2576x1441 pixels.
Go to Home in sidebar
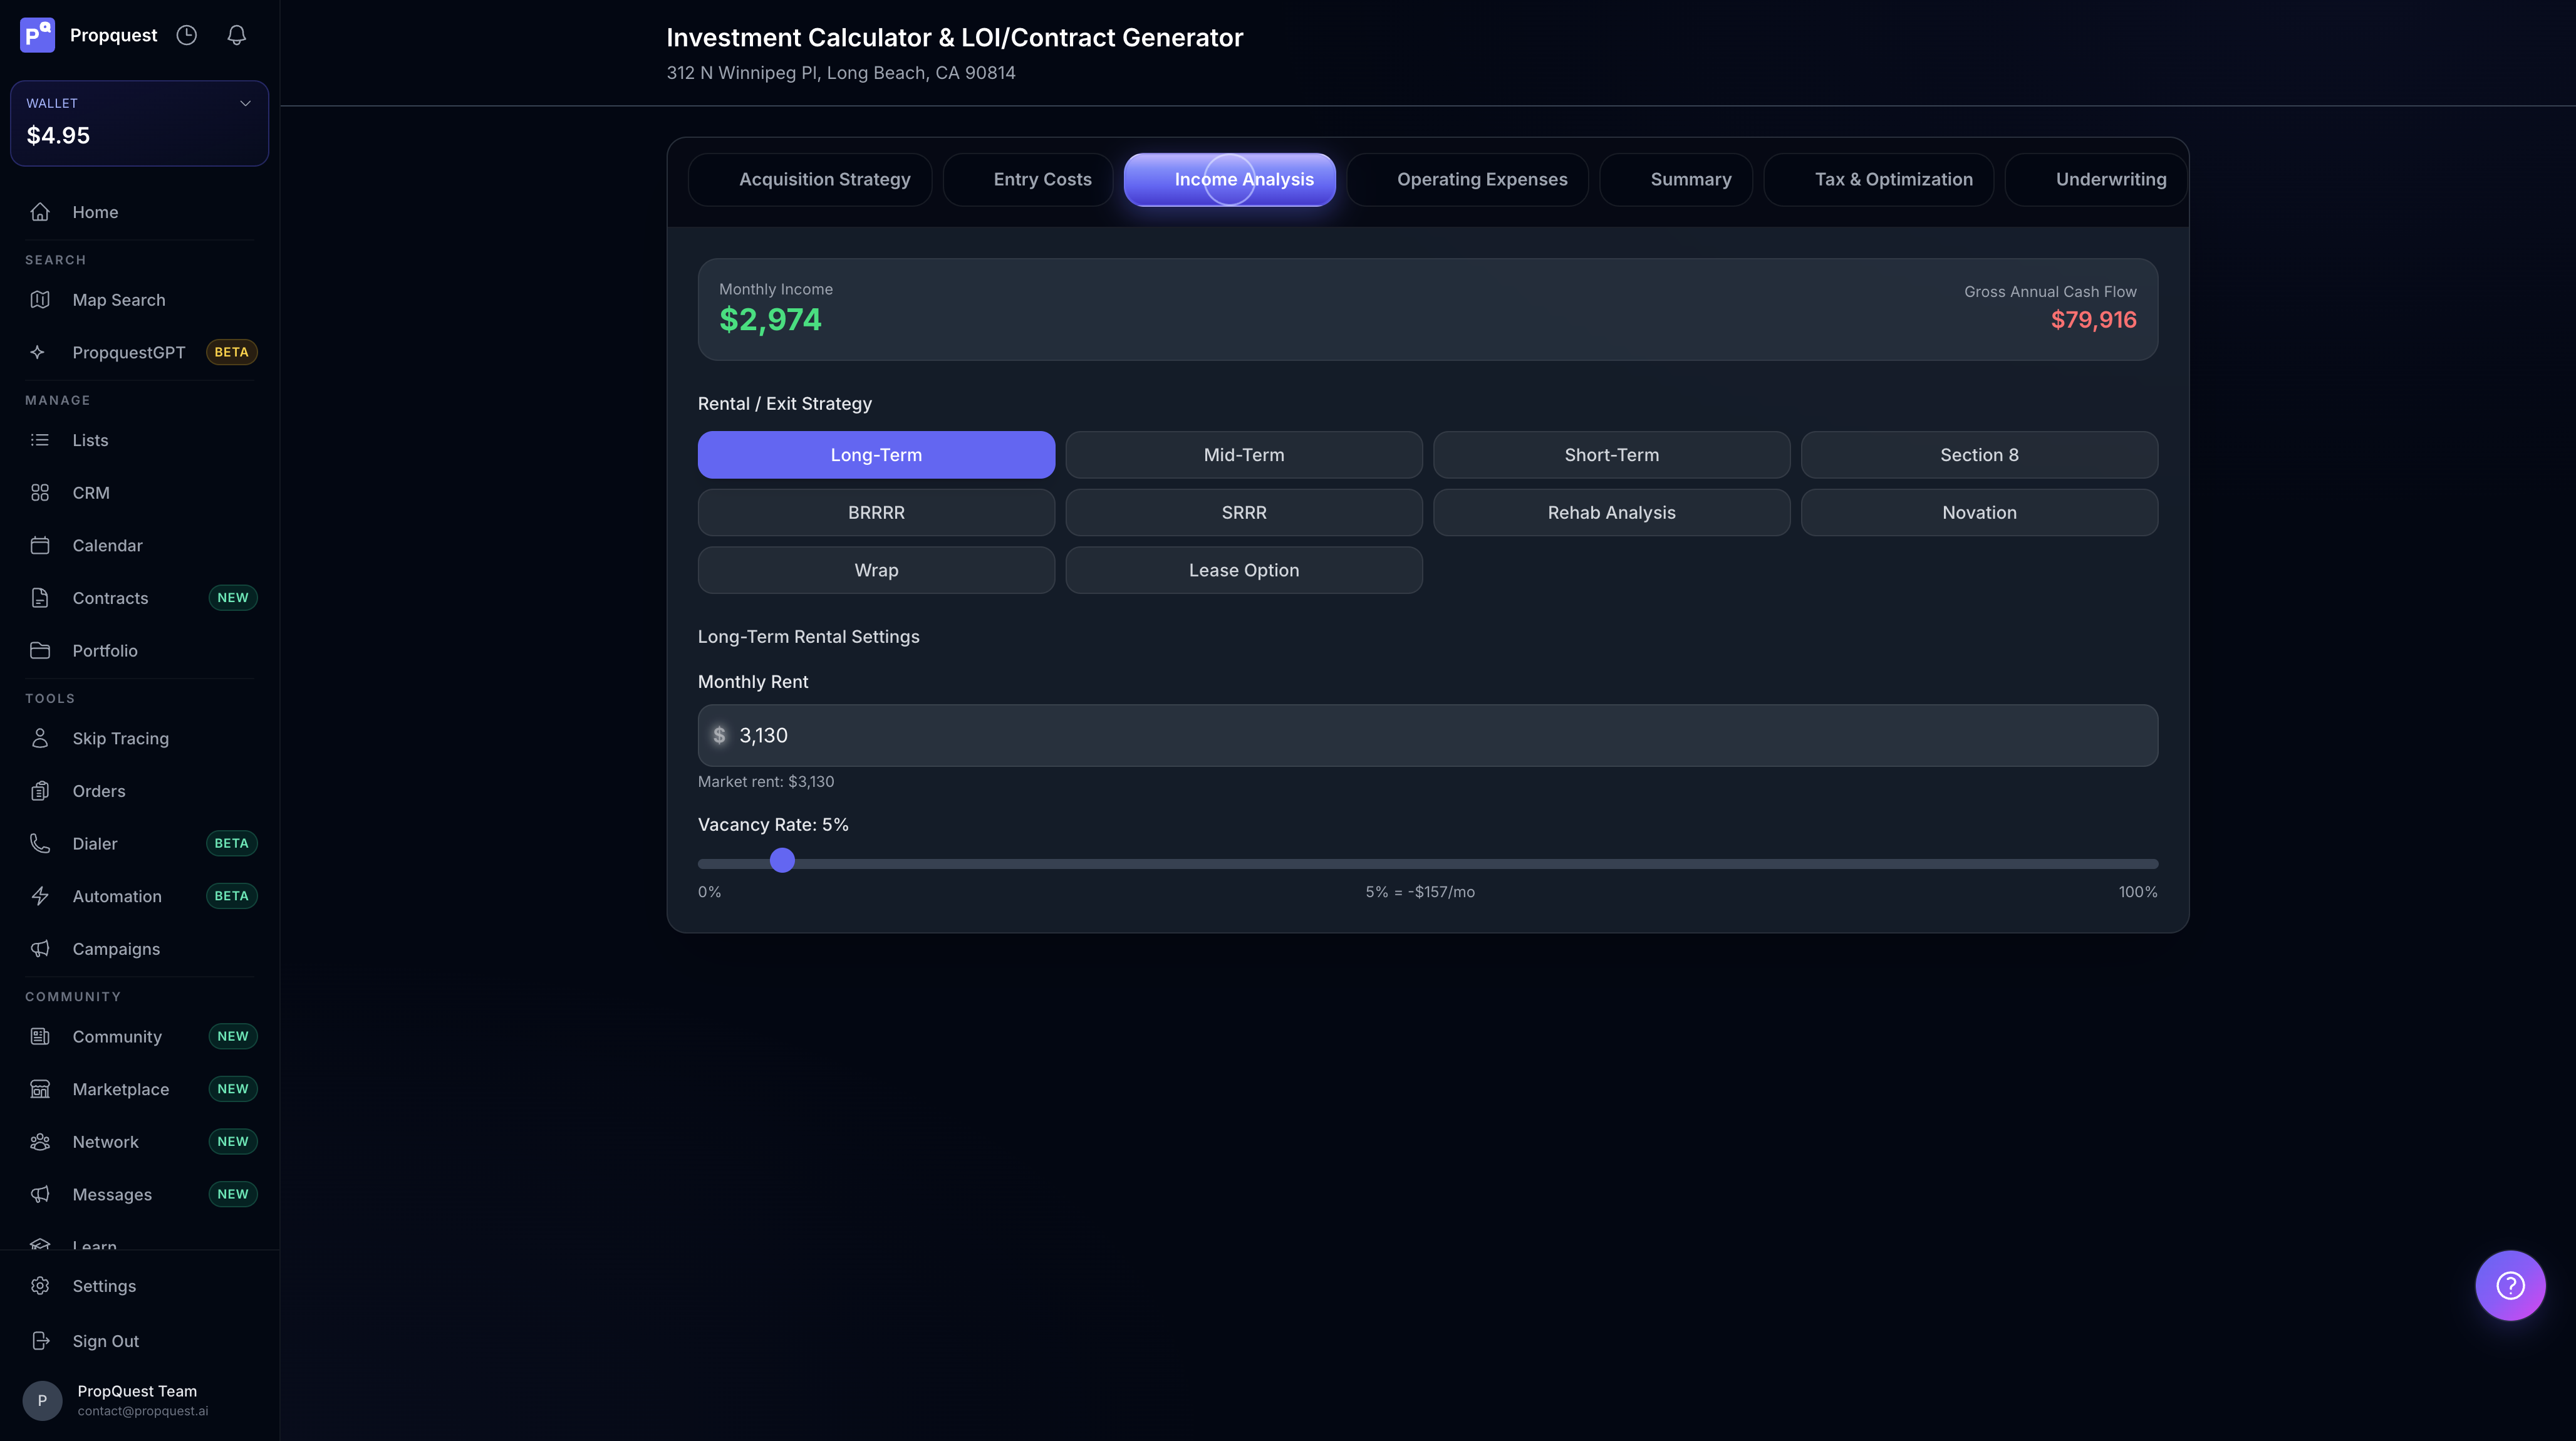click(140, 212)
